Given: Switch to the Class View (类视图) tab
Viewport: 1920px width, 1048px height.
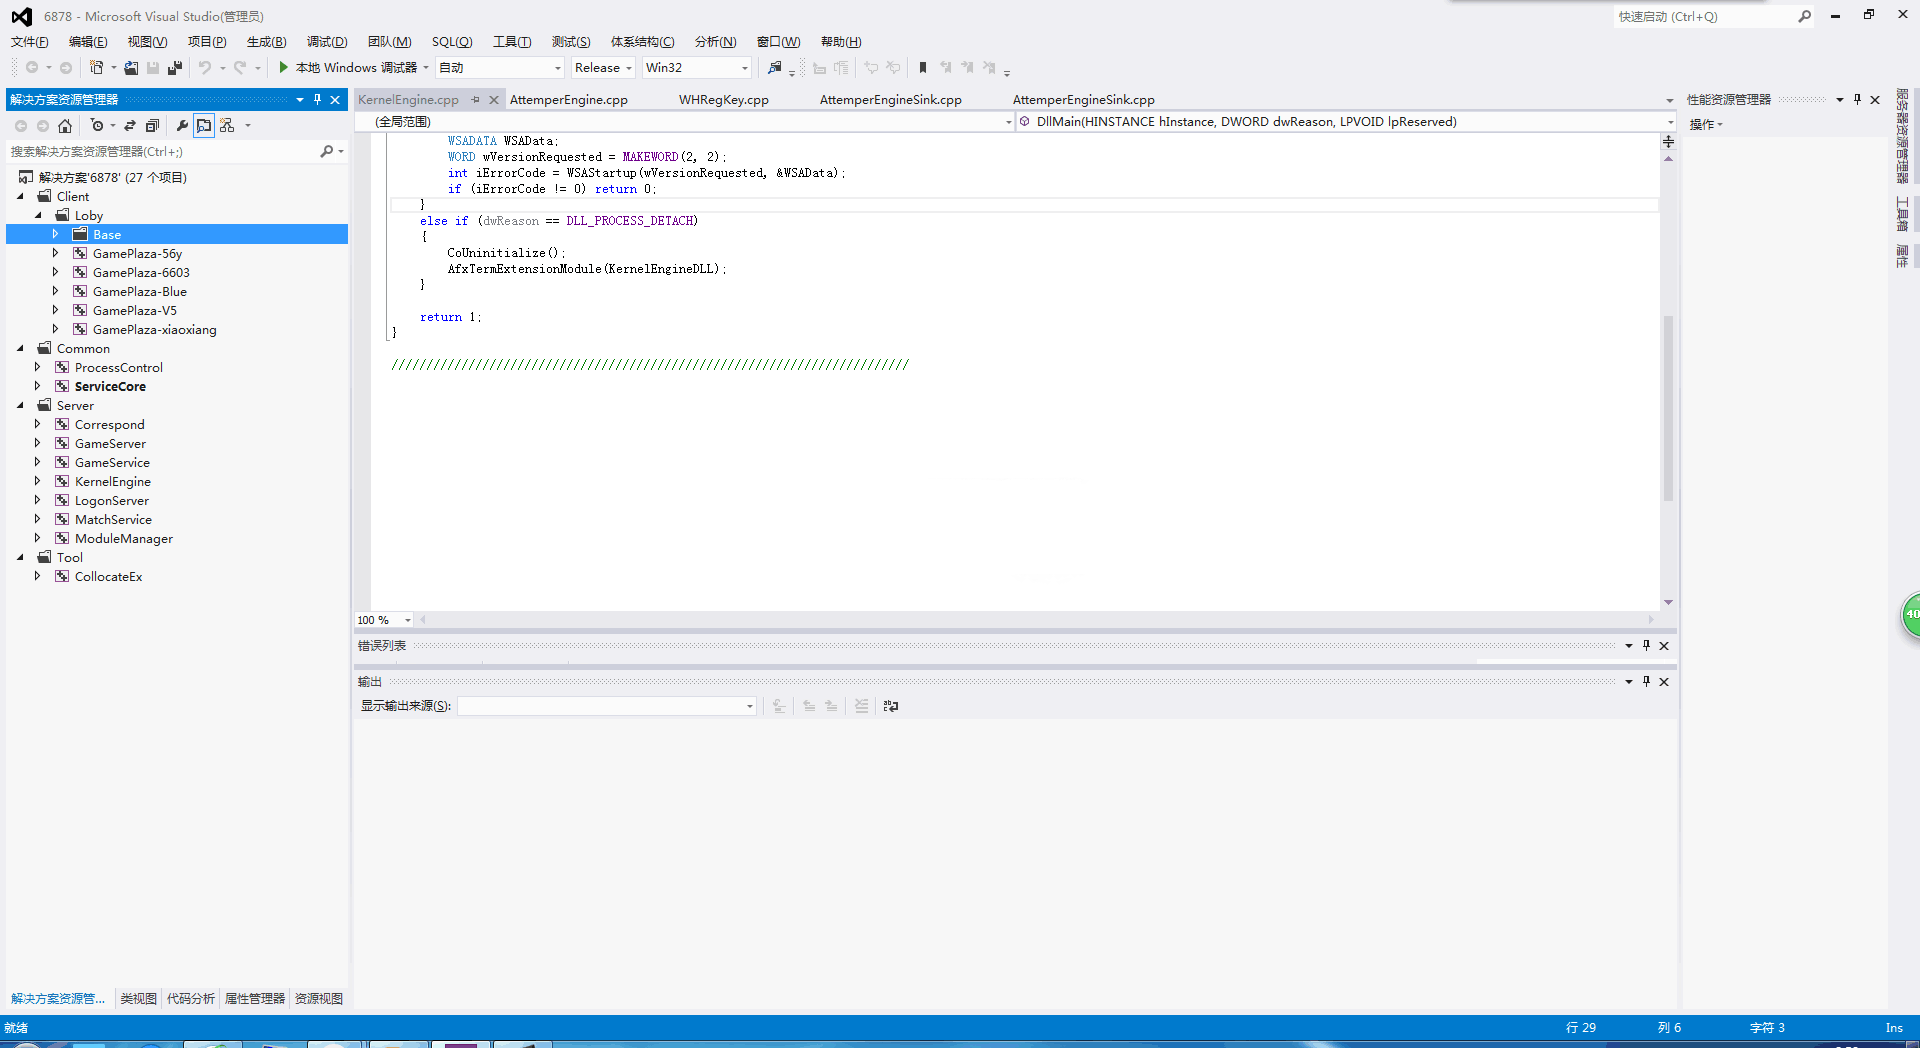Looking at the screenshot, I should coord(138,998).
